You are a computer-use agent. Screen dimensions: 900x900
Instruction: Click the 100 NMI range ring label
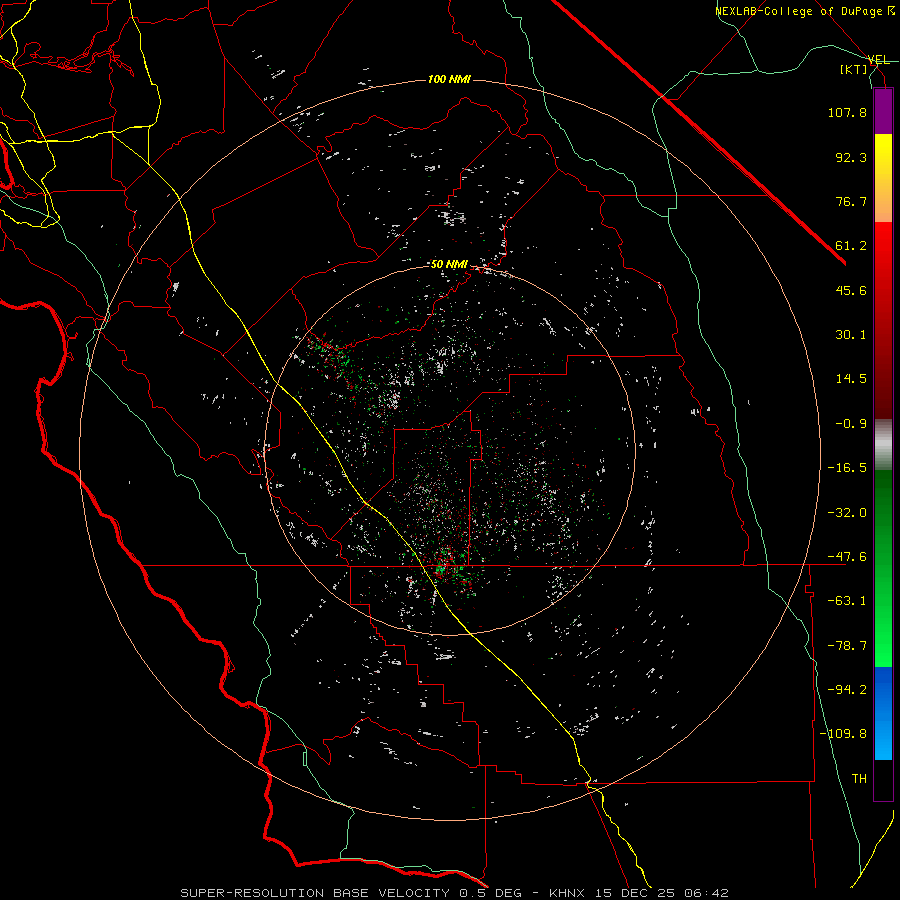pos(449,79)
